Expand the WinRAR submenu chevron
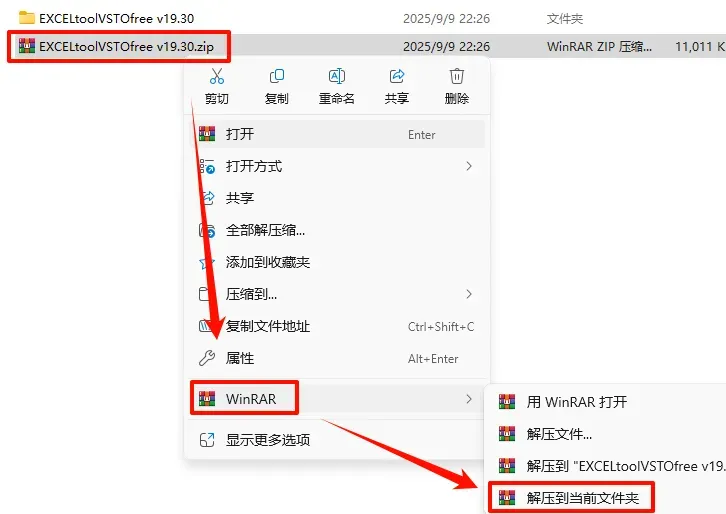This screenshot has width=726, height=514. pos(469,399)
